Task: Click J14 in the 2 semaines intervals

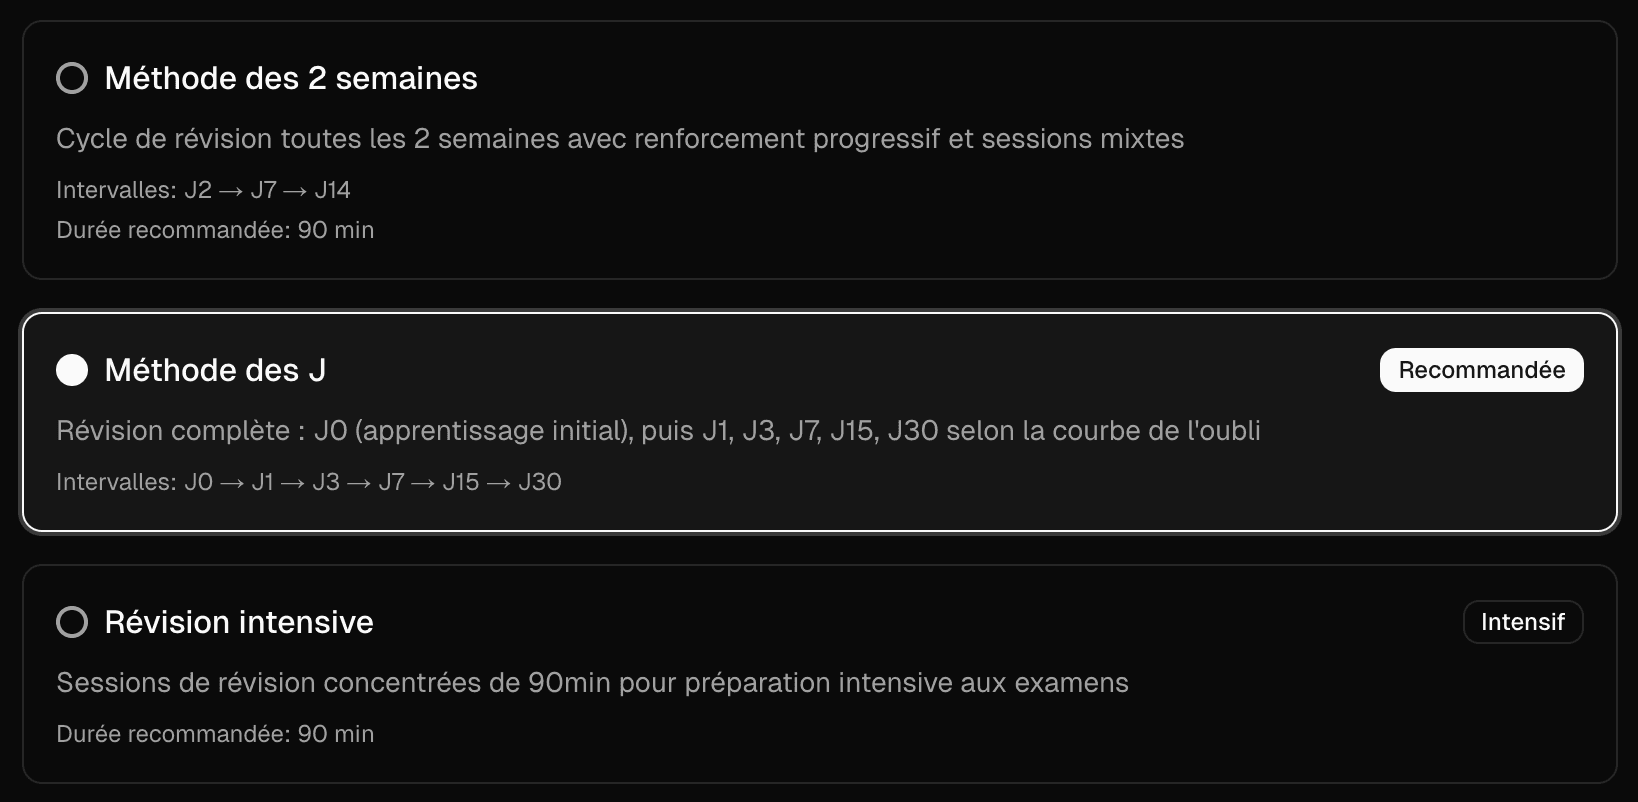Action: click(333, 190)
